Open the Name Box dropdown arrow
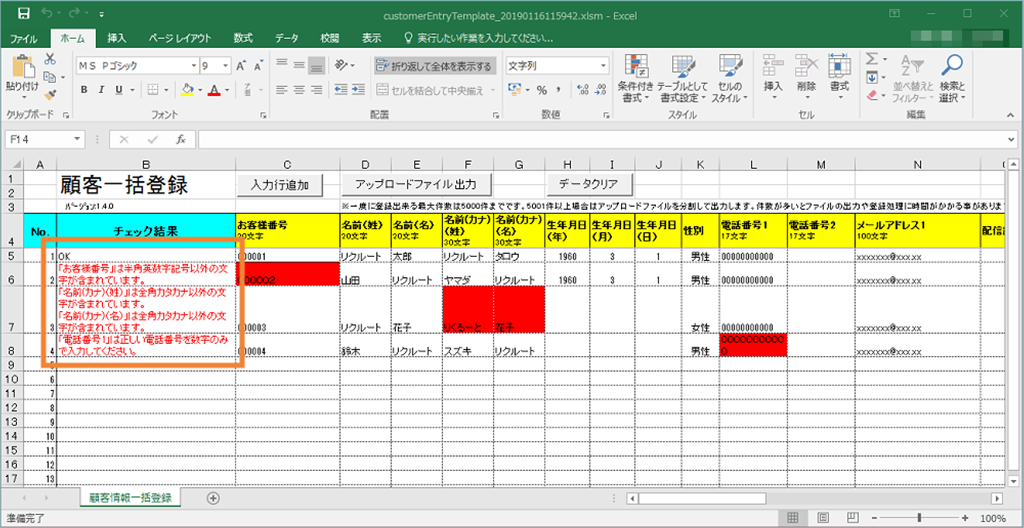Viewport: 1024px width, 528px height. coord(78,139)
